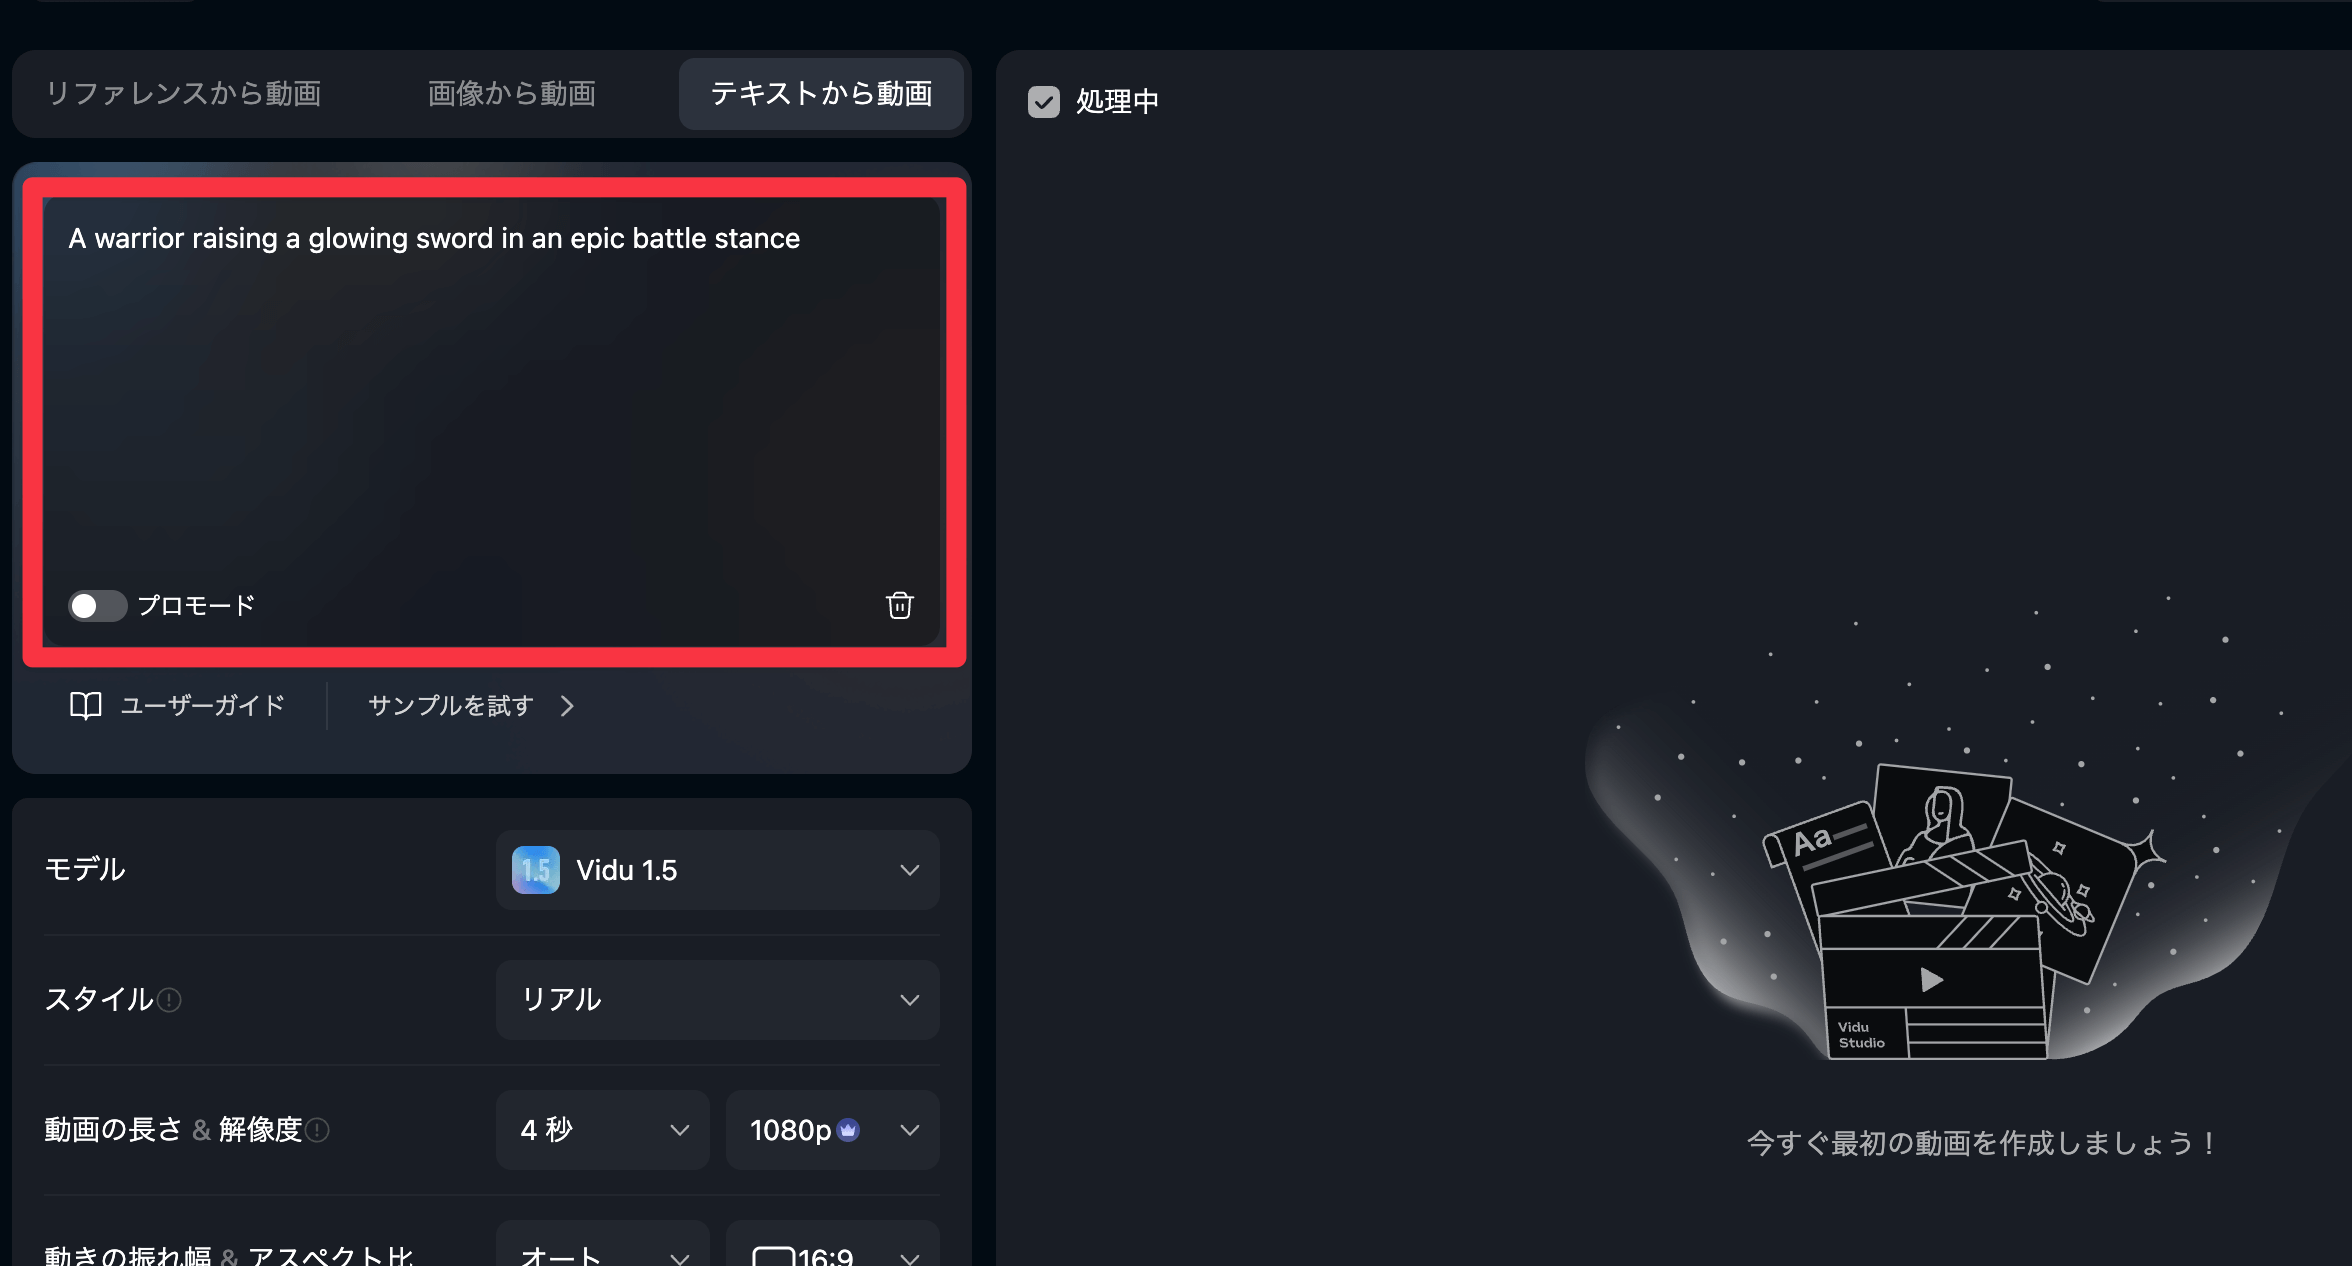Switch to 画像から動画 tab

click(511, 93)
